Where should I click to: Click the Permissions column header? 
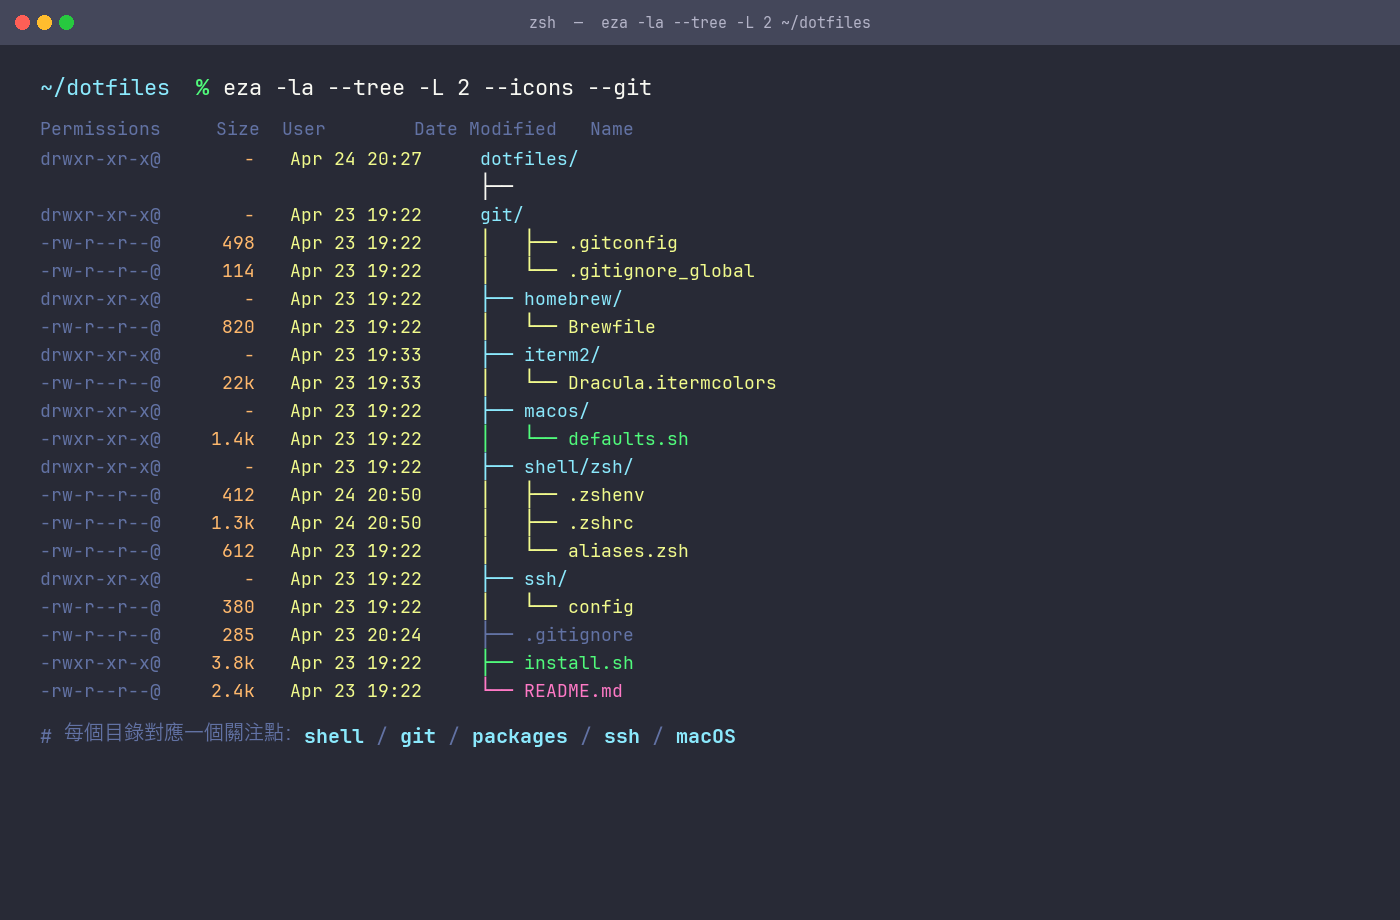(100, 129)
